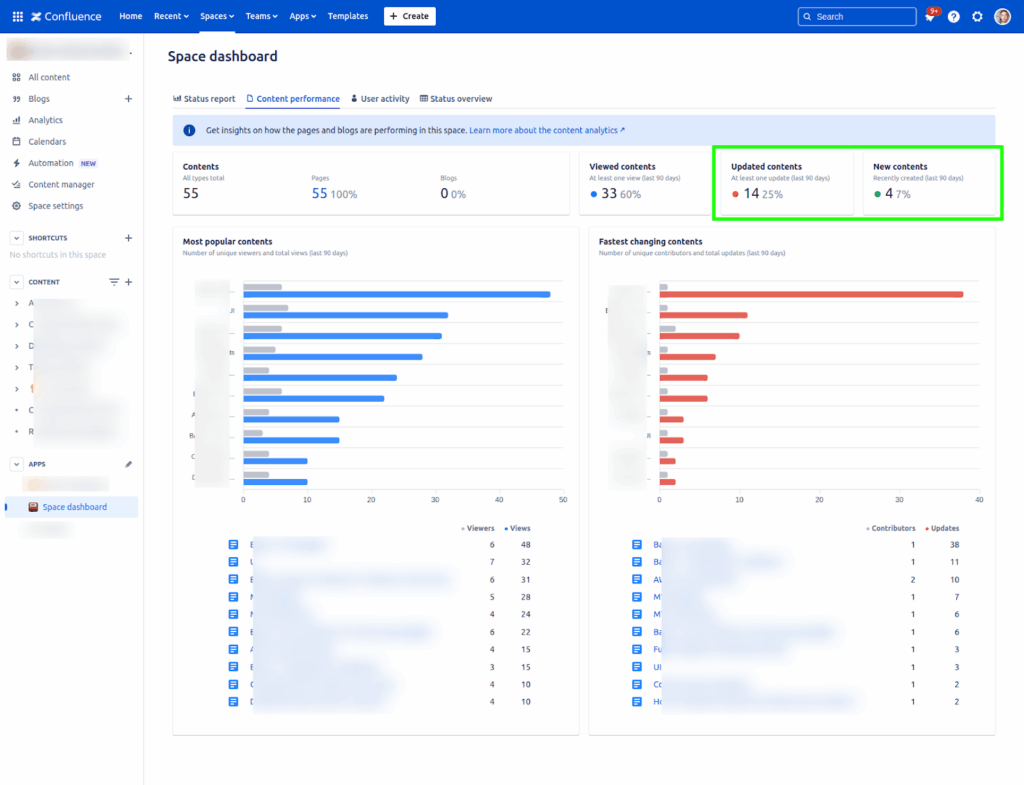Open the help question mark icon
This screenshot has width=1024, height=785.
(954, 16)
